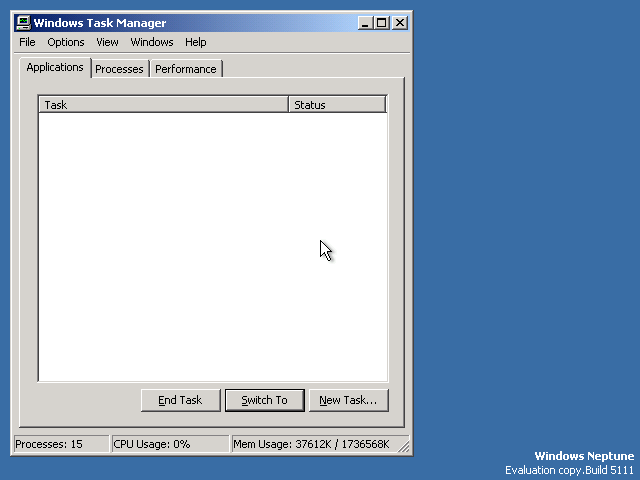
Task: Sort by the Status column header
Action: click(x=337, y=105)
